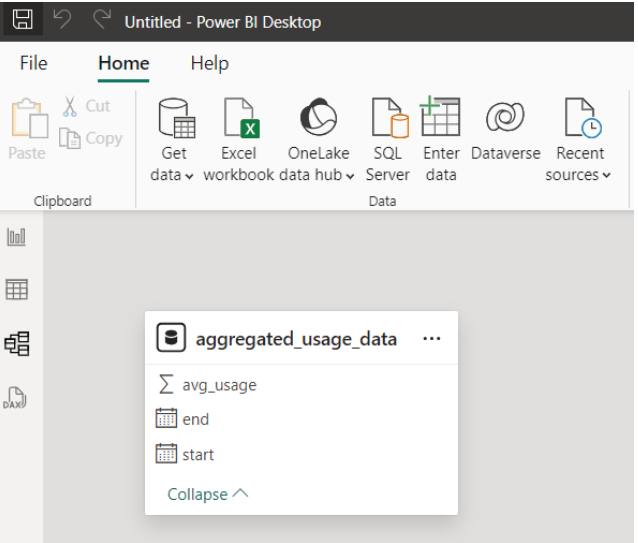Viewport: 638px width, 543px height.
Task: Click the aggregated_usage_data database icon
Action: [x=171, y=338]
